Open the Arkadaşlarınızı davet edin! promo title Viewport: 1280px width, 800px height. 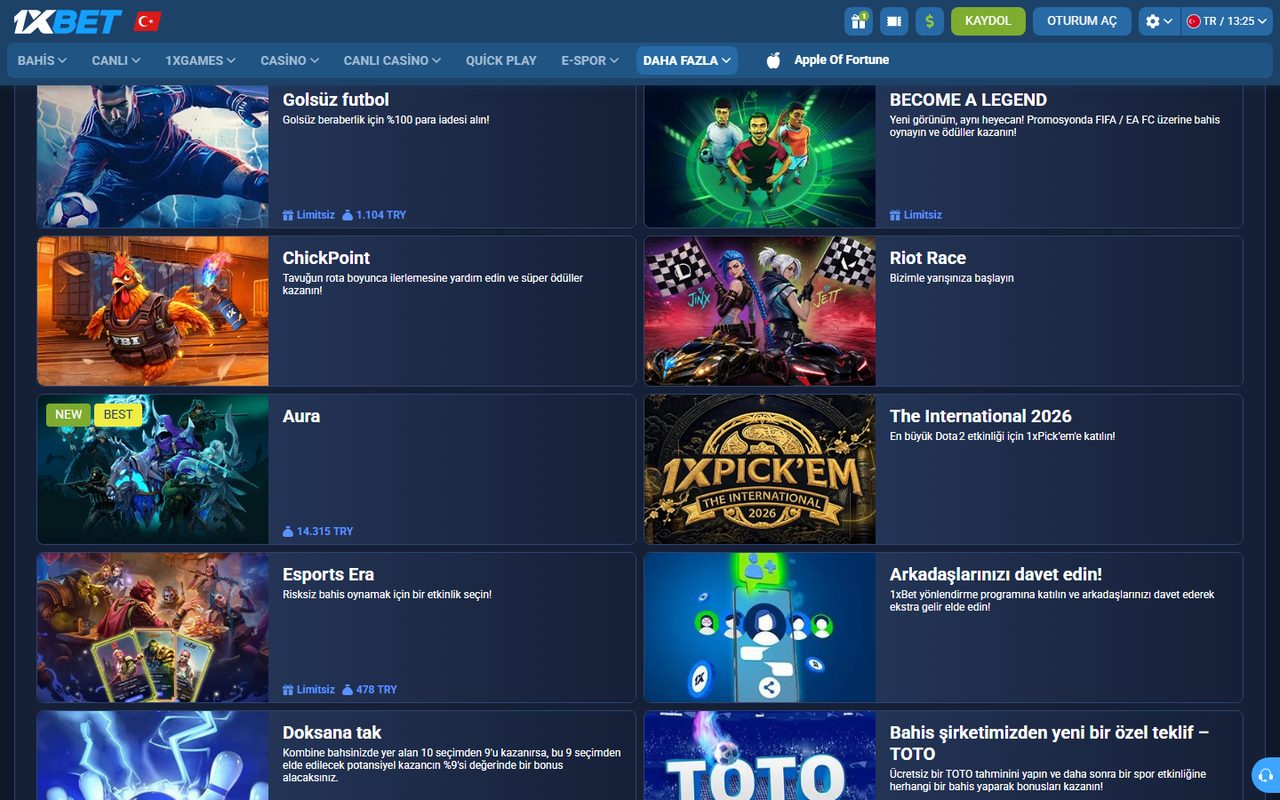(x=996, y=574)
